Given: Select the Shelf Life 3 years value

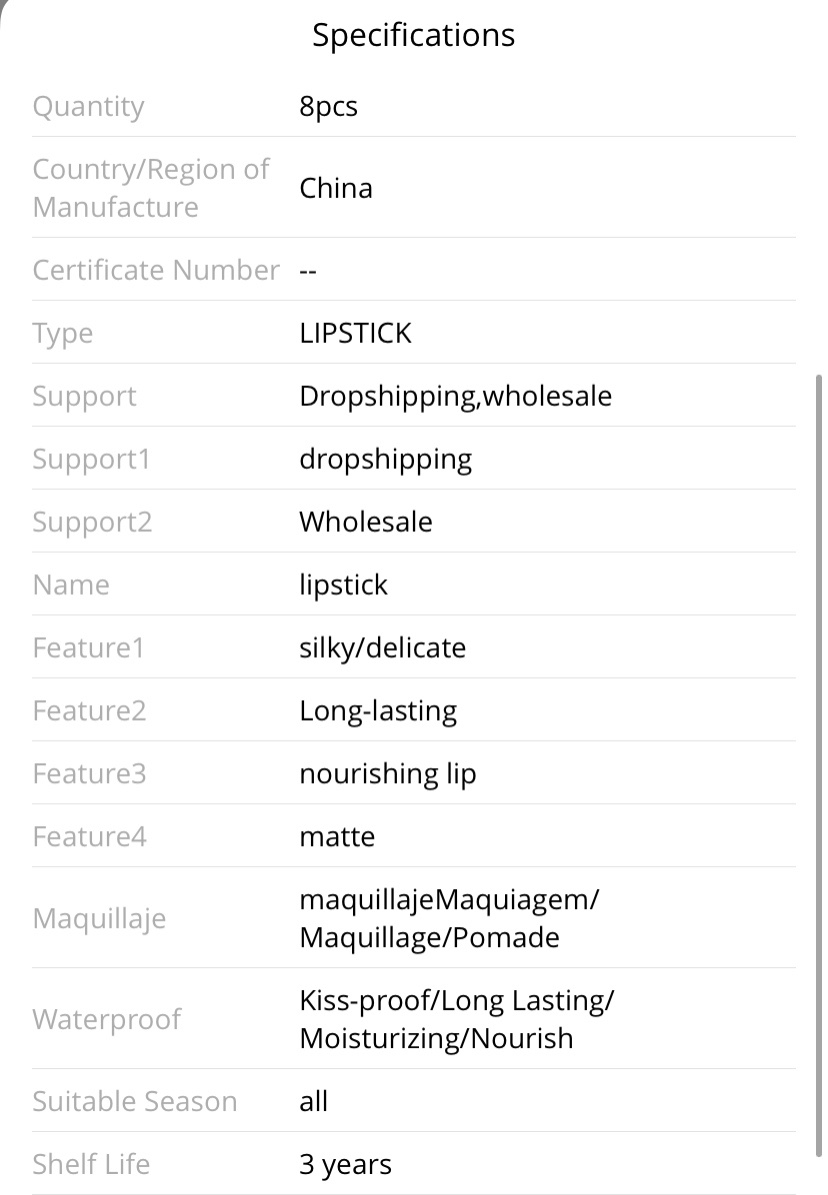Looking at the screenshot, I should pos(345,1165).
